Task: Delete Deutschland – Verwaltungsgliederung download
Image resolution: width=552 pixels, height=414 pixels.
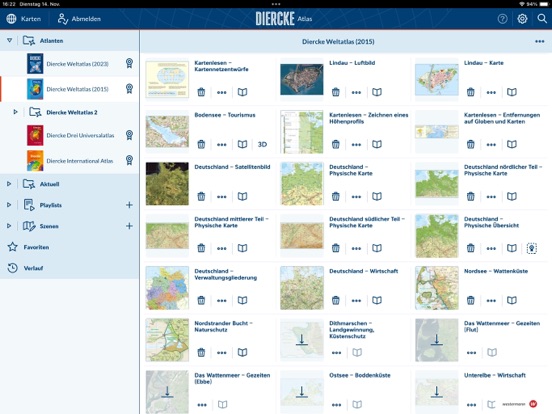Action: pos(201,300)
